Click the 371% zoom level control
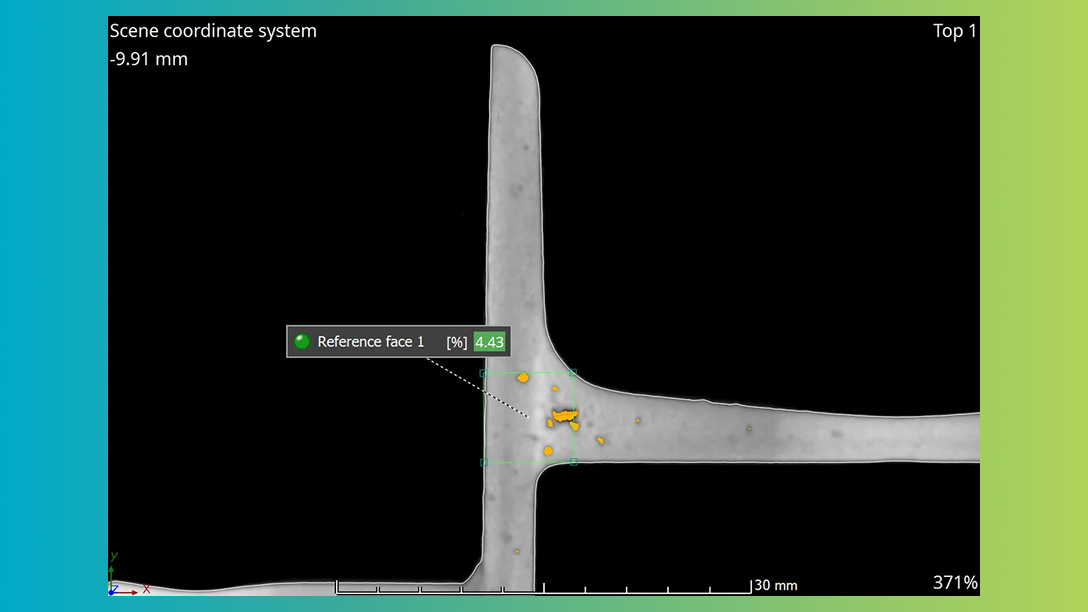The height and width of the screenshot is (612, 1088). [x=955, y=582]
